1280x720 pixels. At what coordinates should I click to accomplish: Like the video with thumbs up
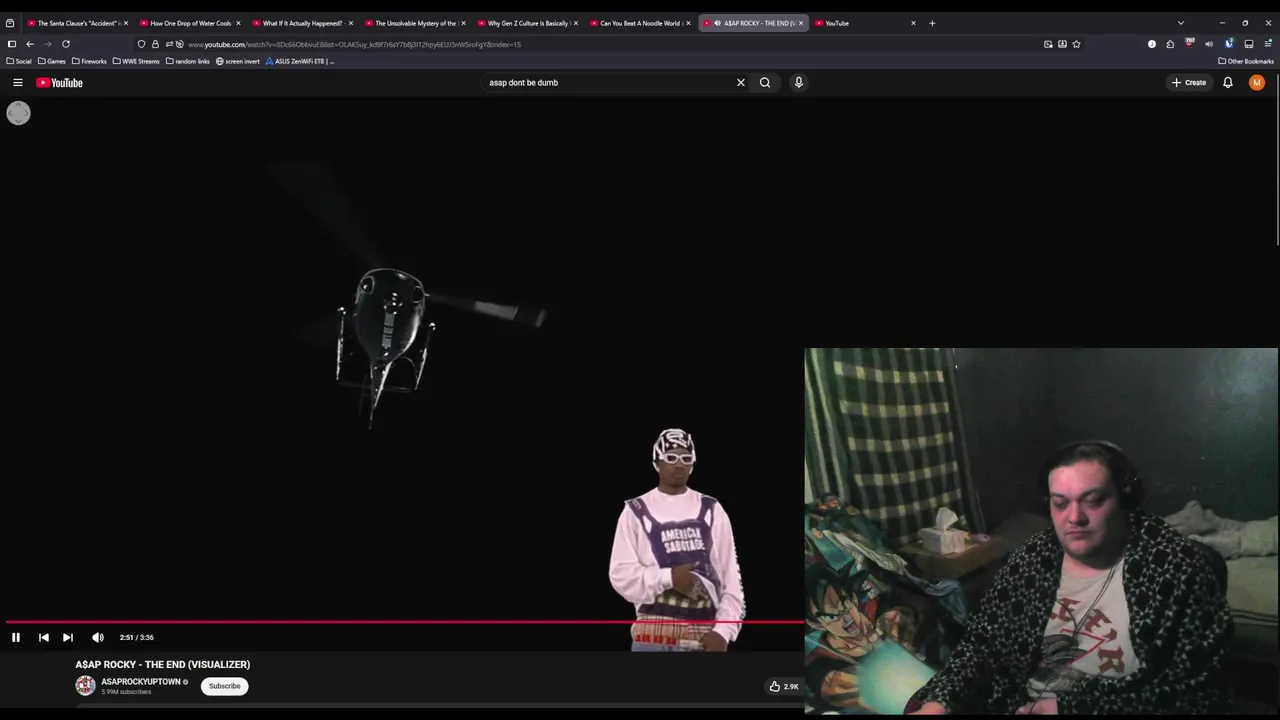tap(784, 686)
